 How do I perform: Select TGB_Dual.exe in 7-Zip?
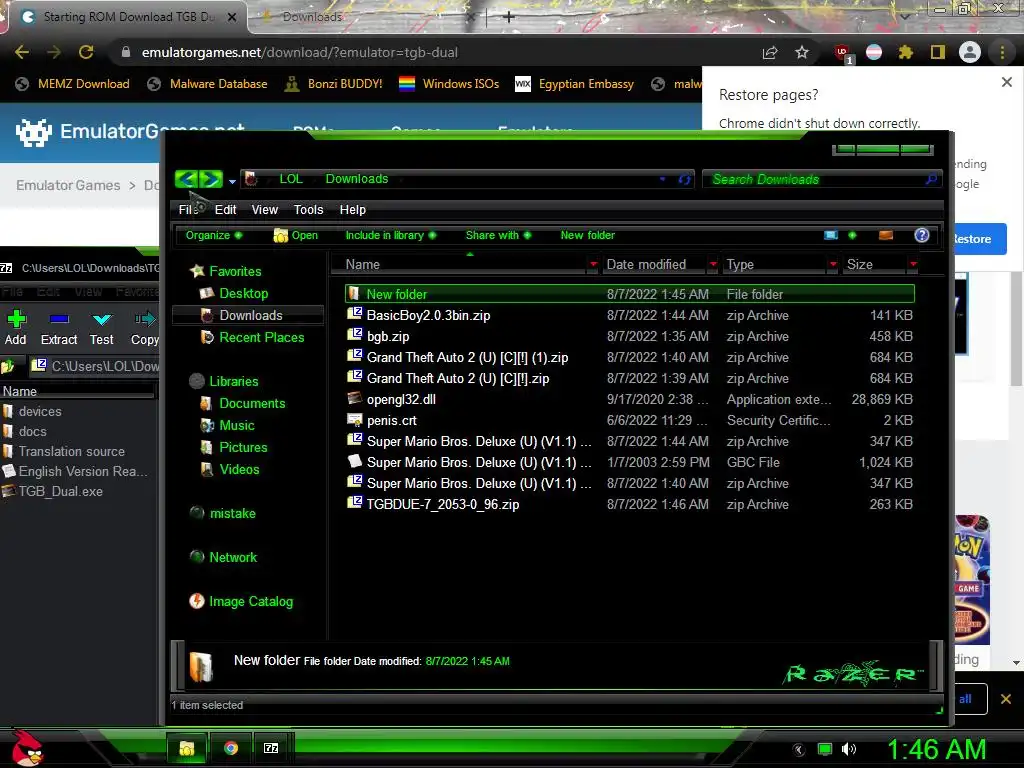[61, 491]
